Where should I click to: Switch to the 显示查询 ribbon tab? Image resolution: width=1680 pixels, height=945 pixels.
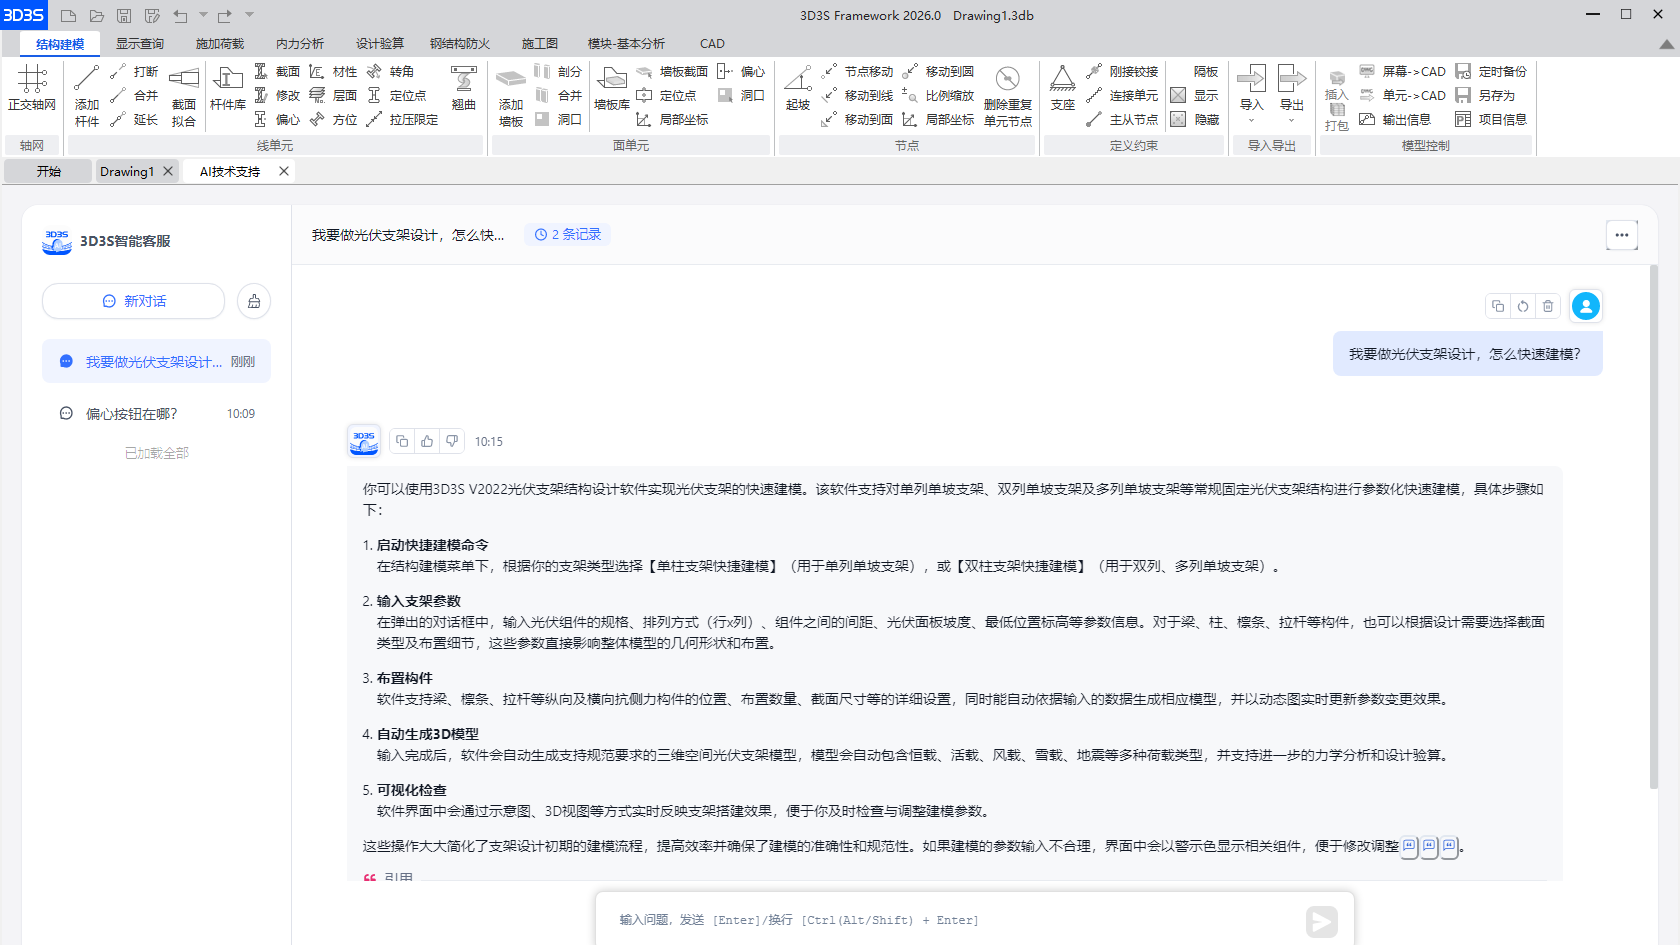click(140, 44)
